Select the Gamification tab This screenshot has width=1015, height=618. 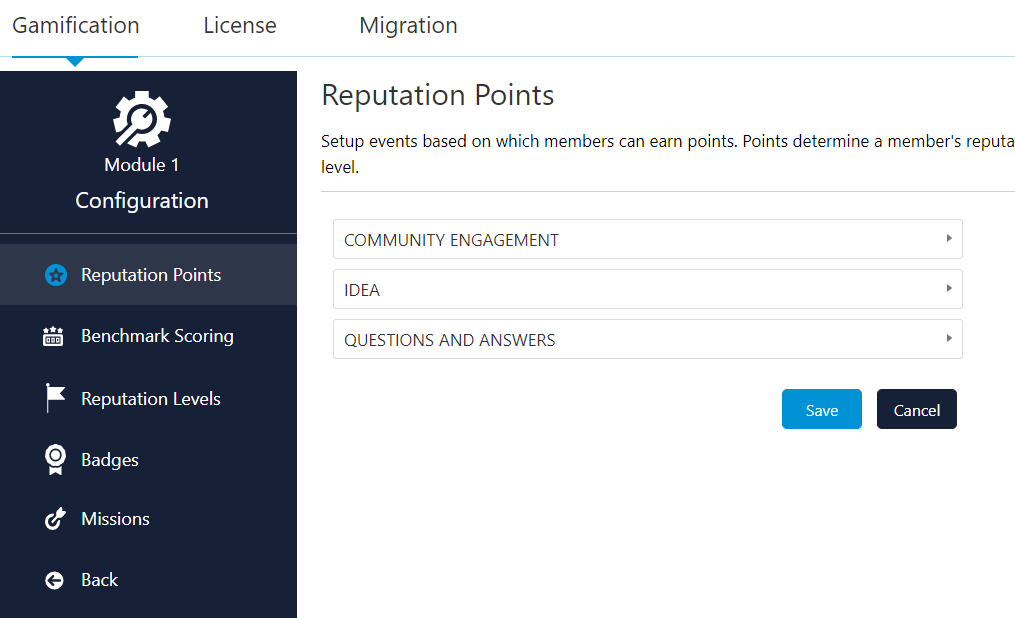coord(75,26)
